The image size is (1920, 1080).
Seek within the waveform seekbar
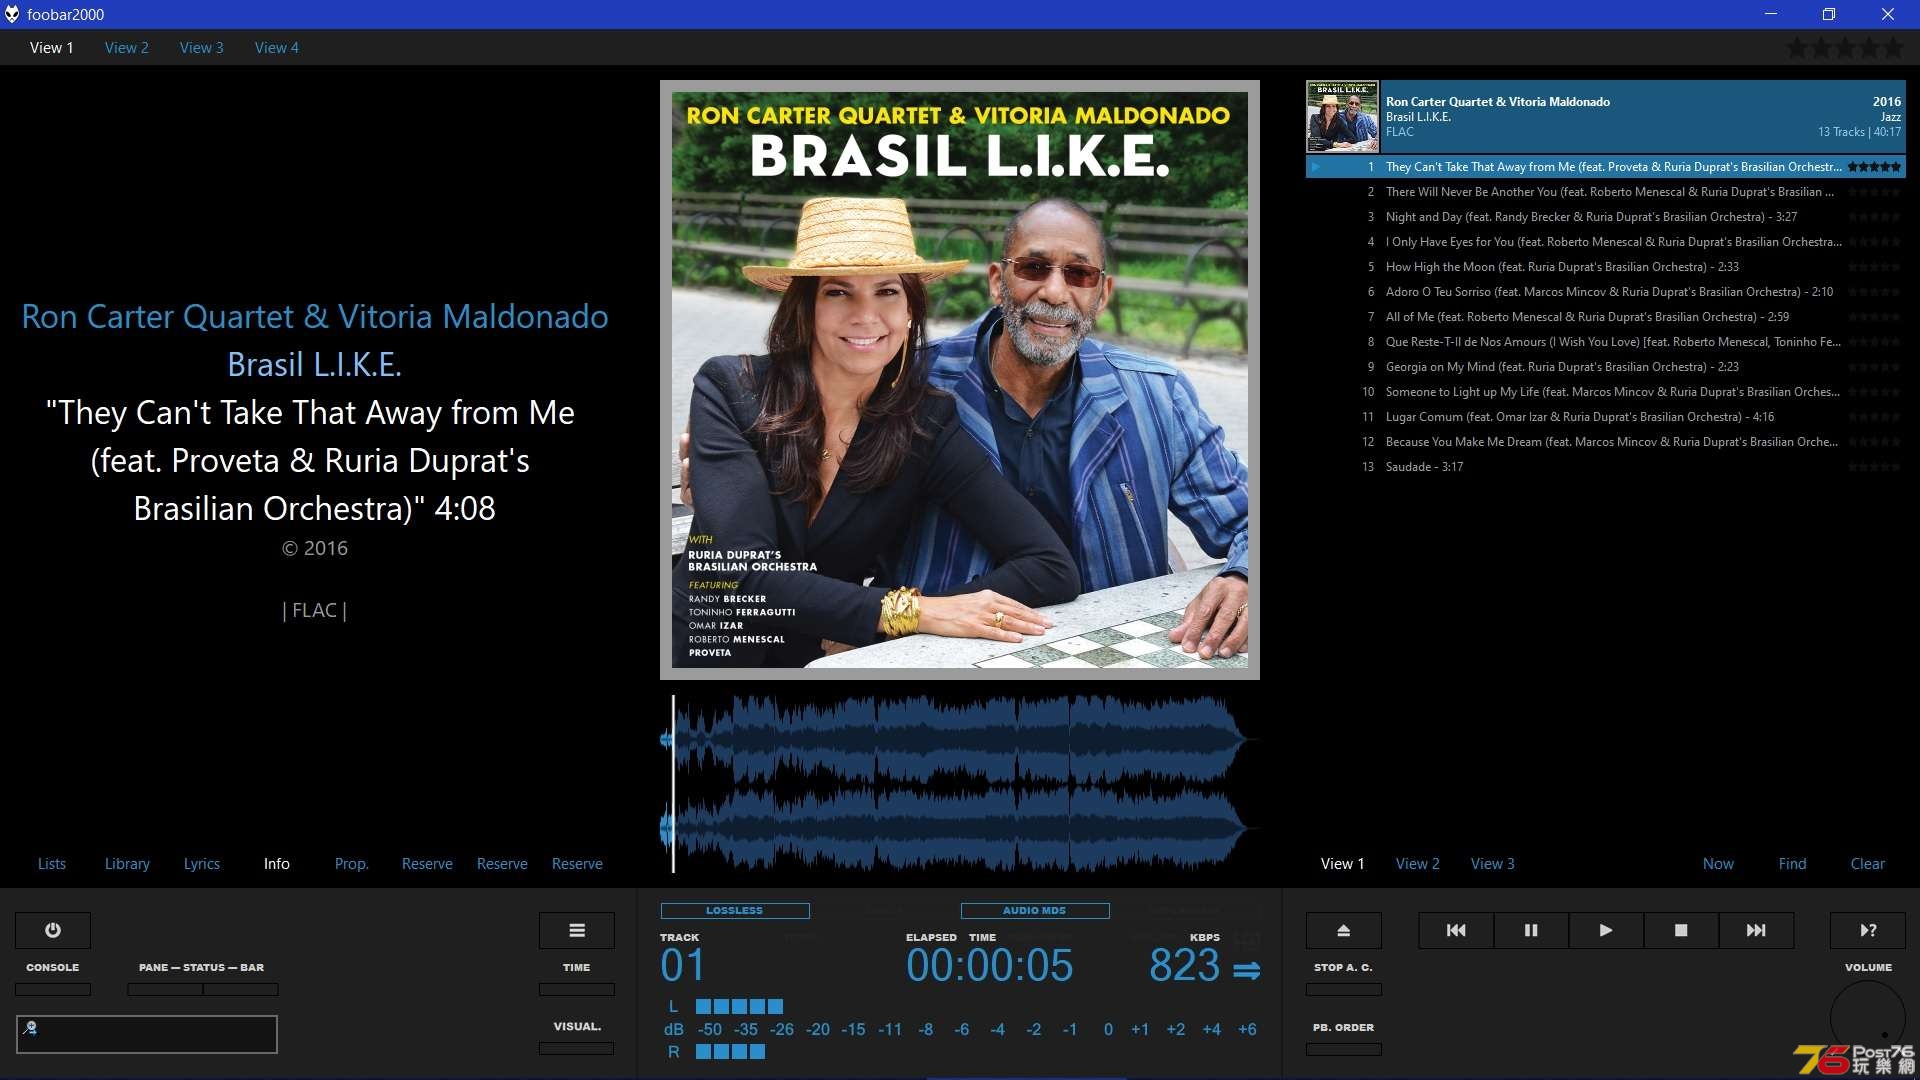tap(960, 784)
